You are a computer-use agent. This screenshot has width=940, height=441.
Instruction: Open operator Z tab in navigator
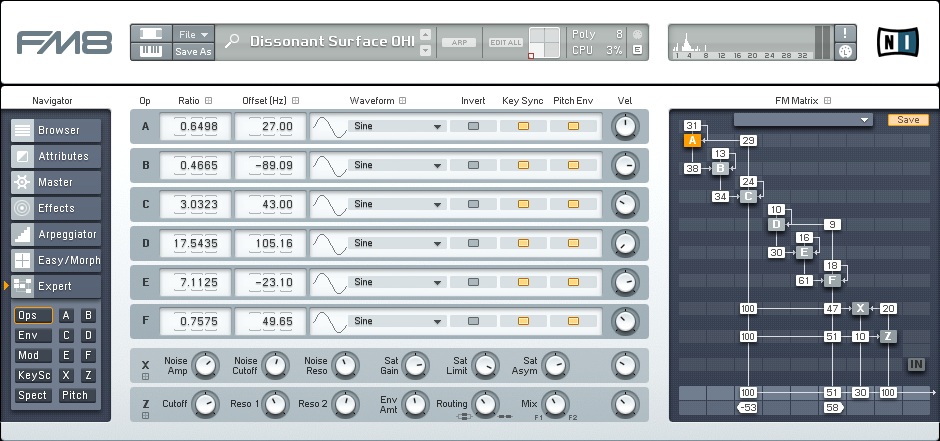tap(88, 376)
